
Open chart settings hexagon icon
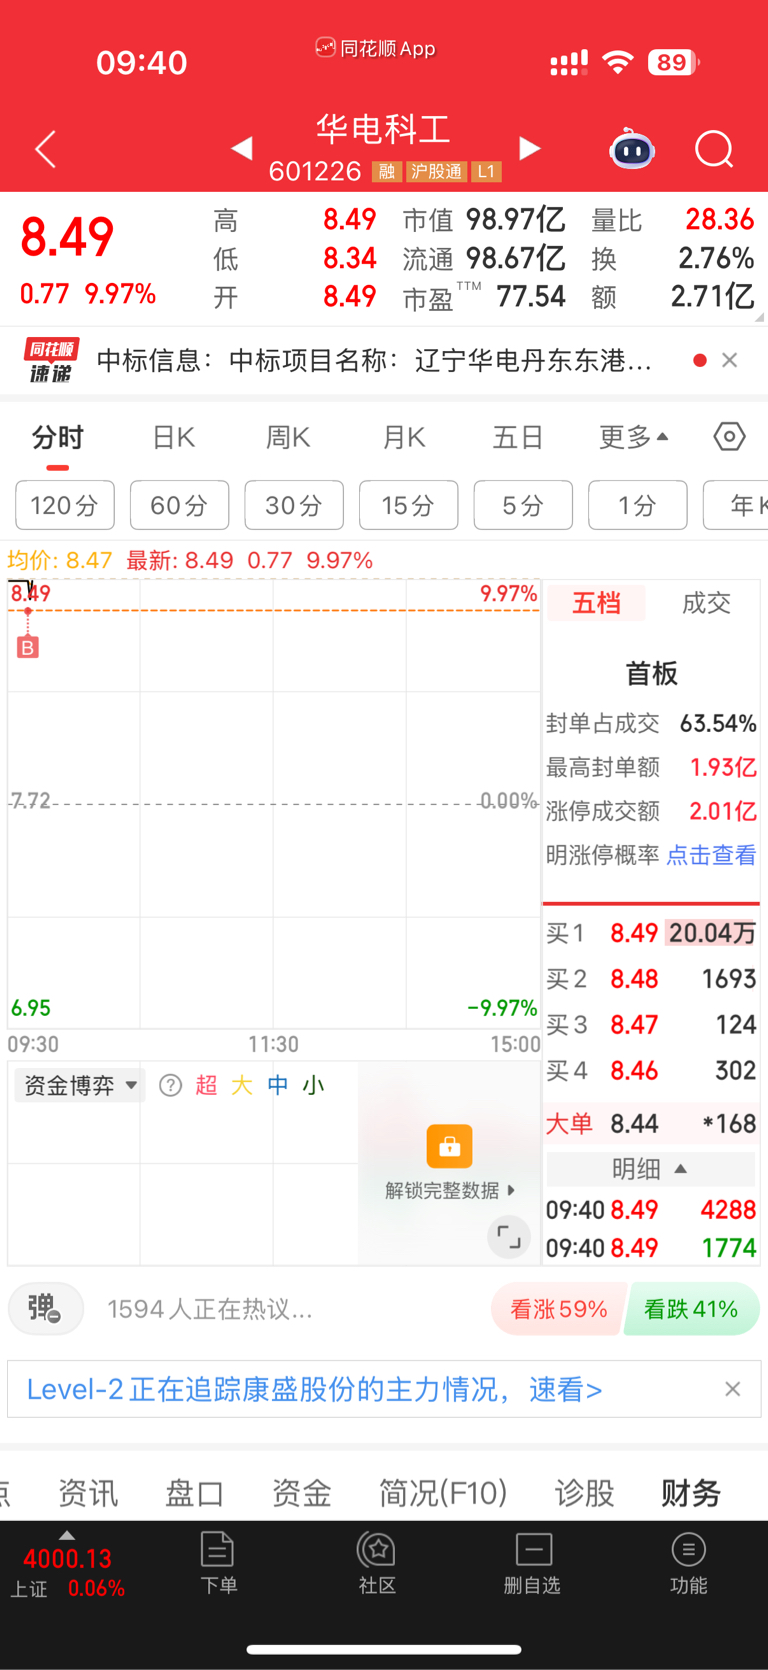(729, 437)
